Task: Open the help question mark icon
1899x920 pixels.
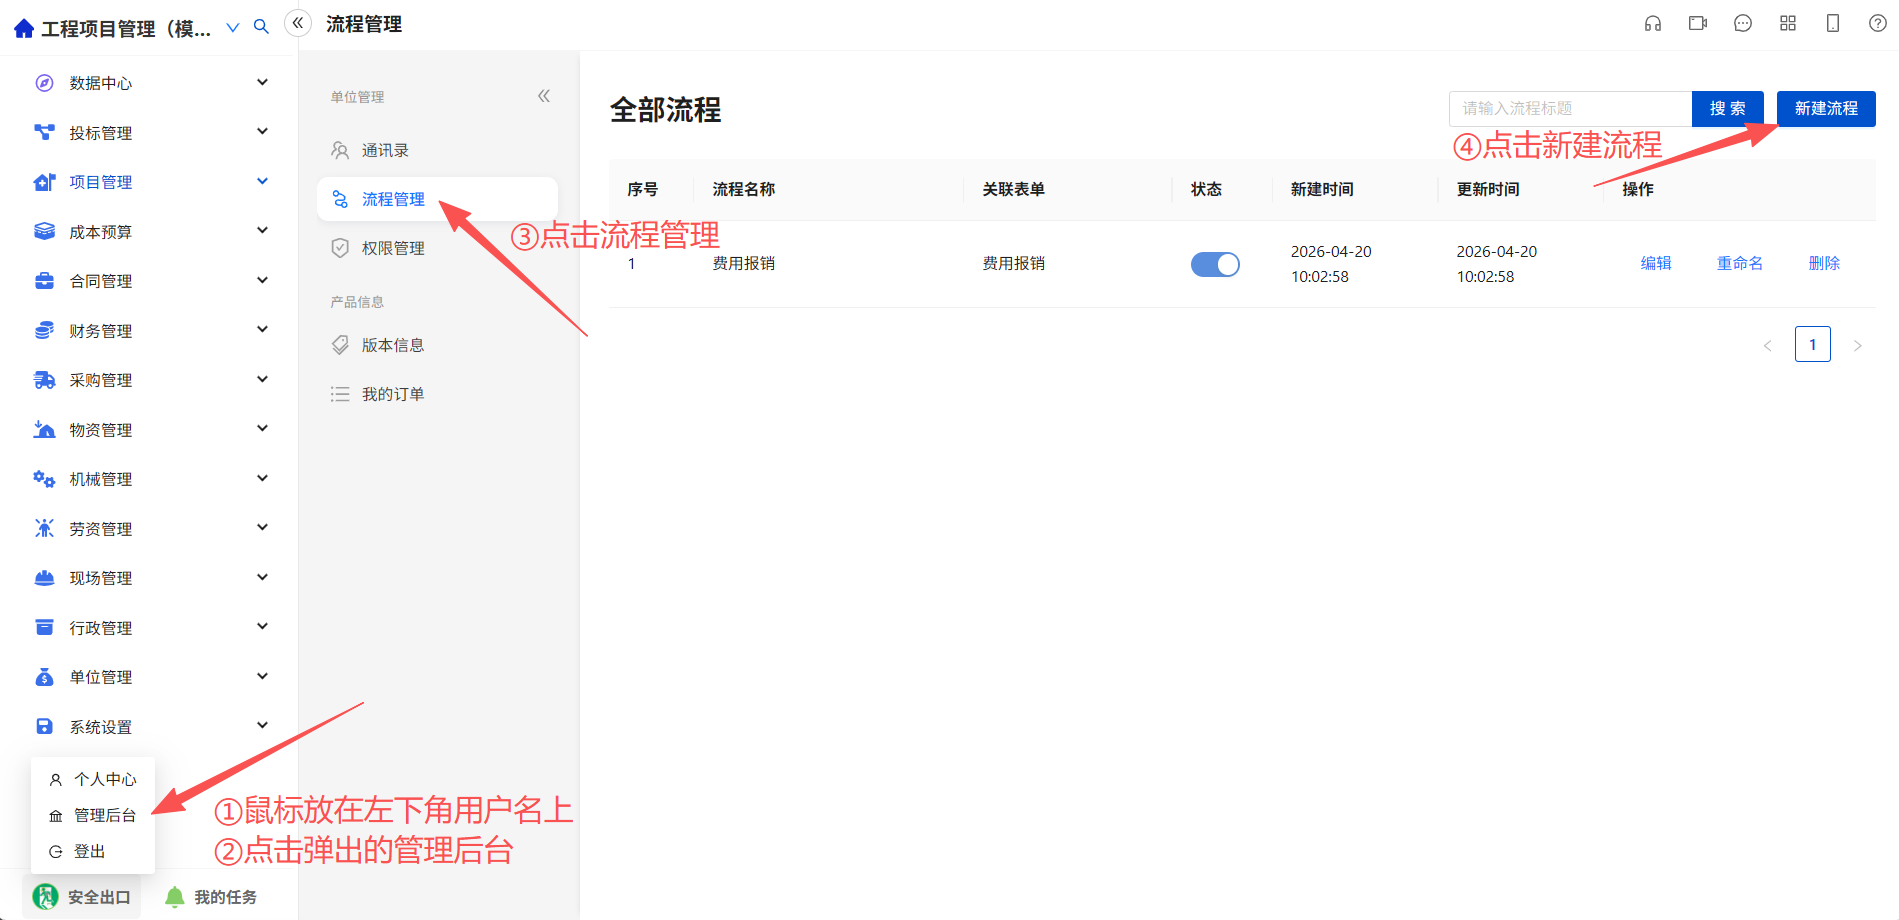Action: [1878, 24]
